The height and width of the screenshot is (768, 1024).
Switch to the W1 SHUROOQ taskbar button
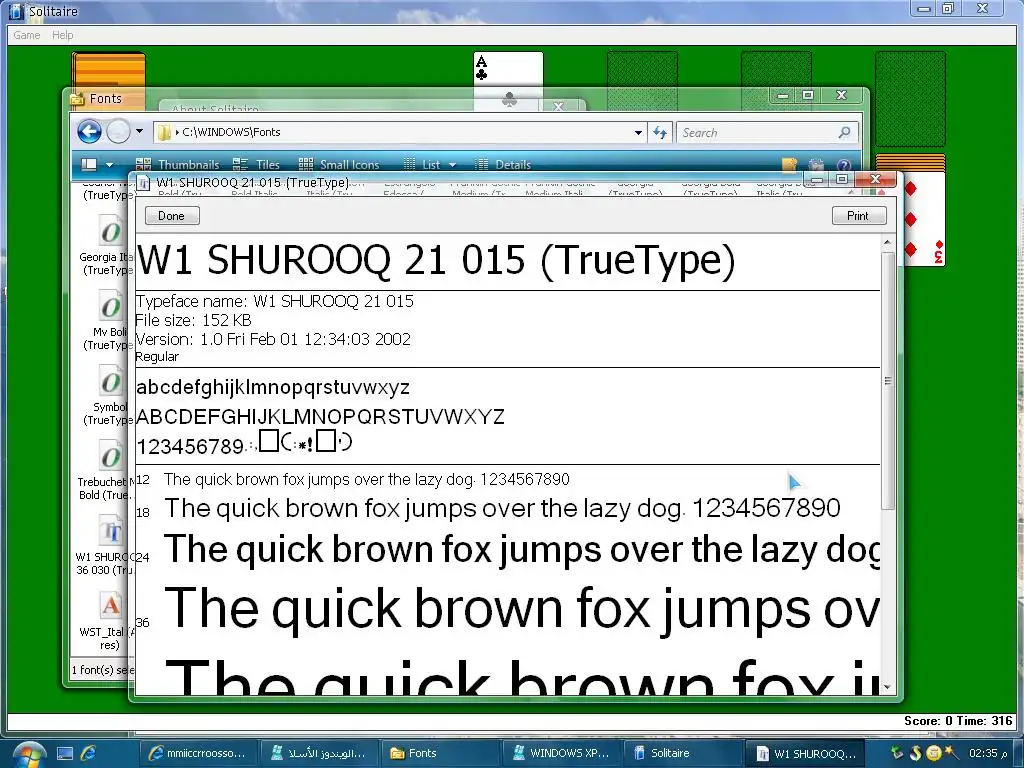click(806, 753)
